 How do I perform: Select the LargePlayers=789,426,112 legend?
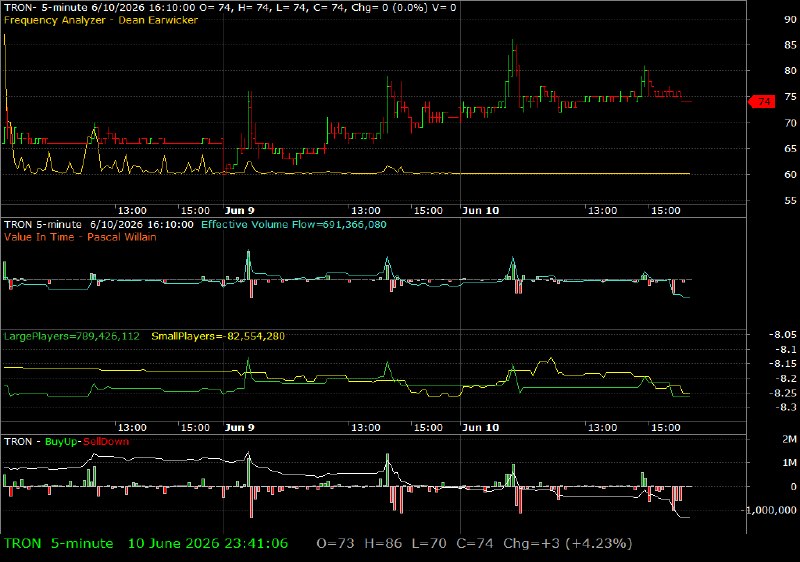(x=71, y=336)
